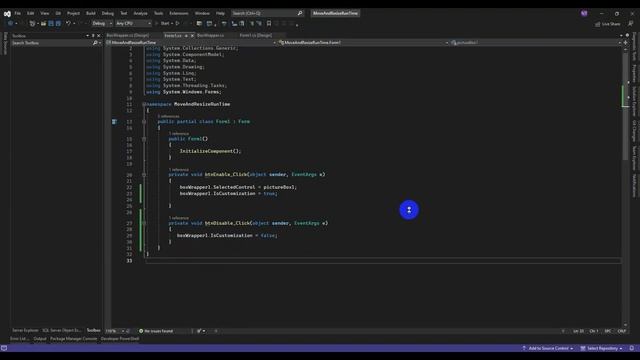Click the quick actions icon on line 13

(x=114, y=122)
